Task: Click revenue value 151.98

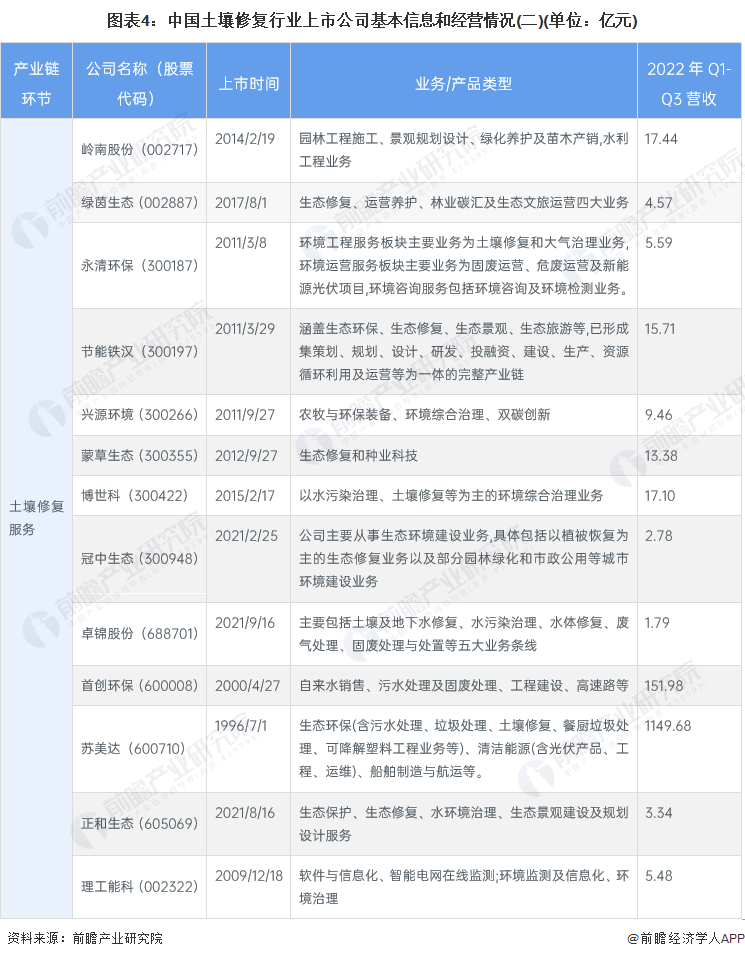Action: click(664, 686)
